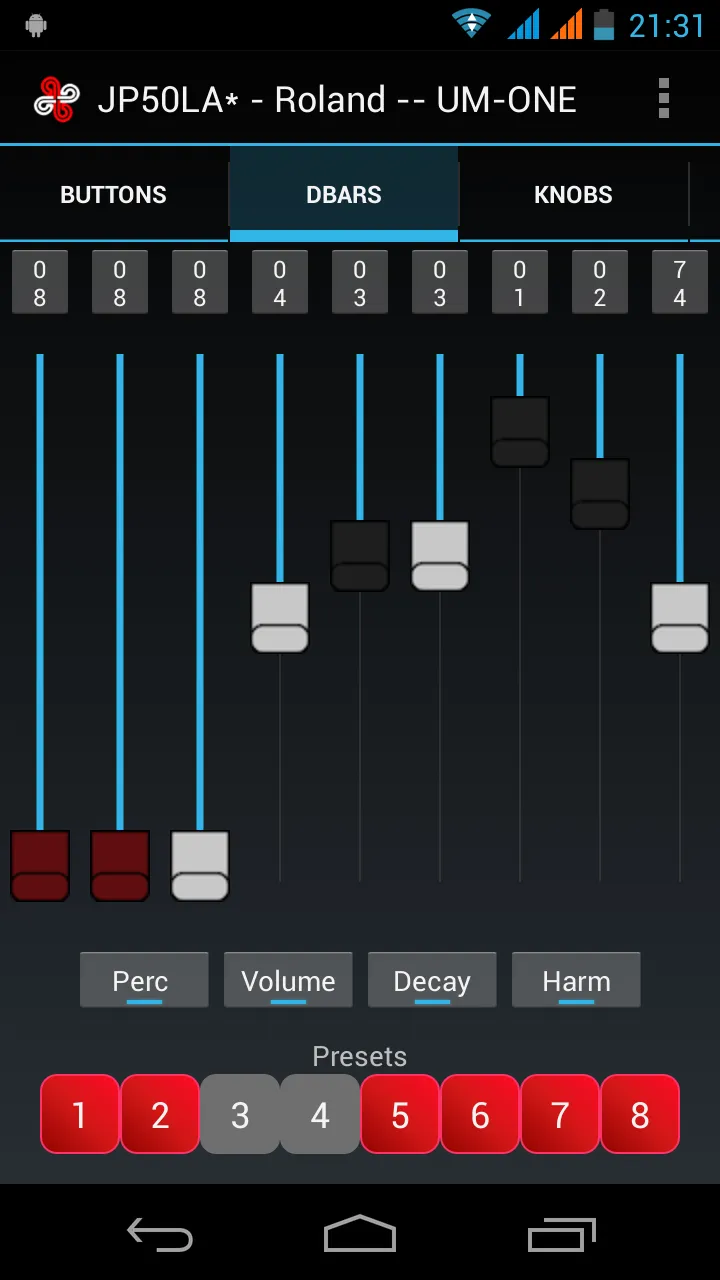Grab the seventh drawbar black handle near top
This screenshot has width=720, height=1280.
pyautogui.click(x=520, y=432)
